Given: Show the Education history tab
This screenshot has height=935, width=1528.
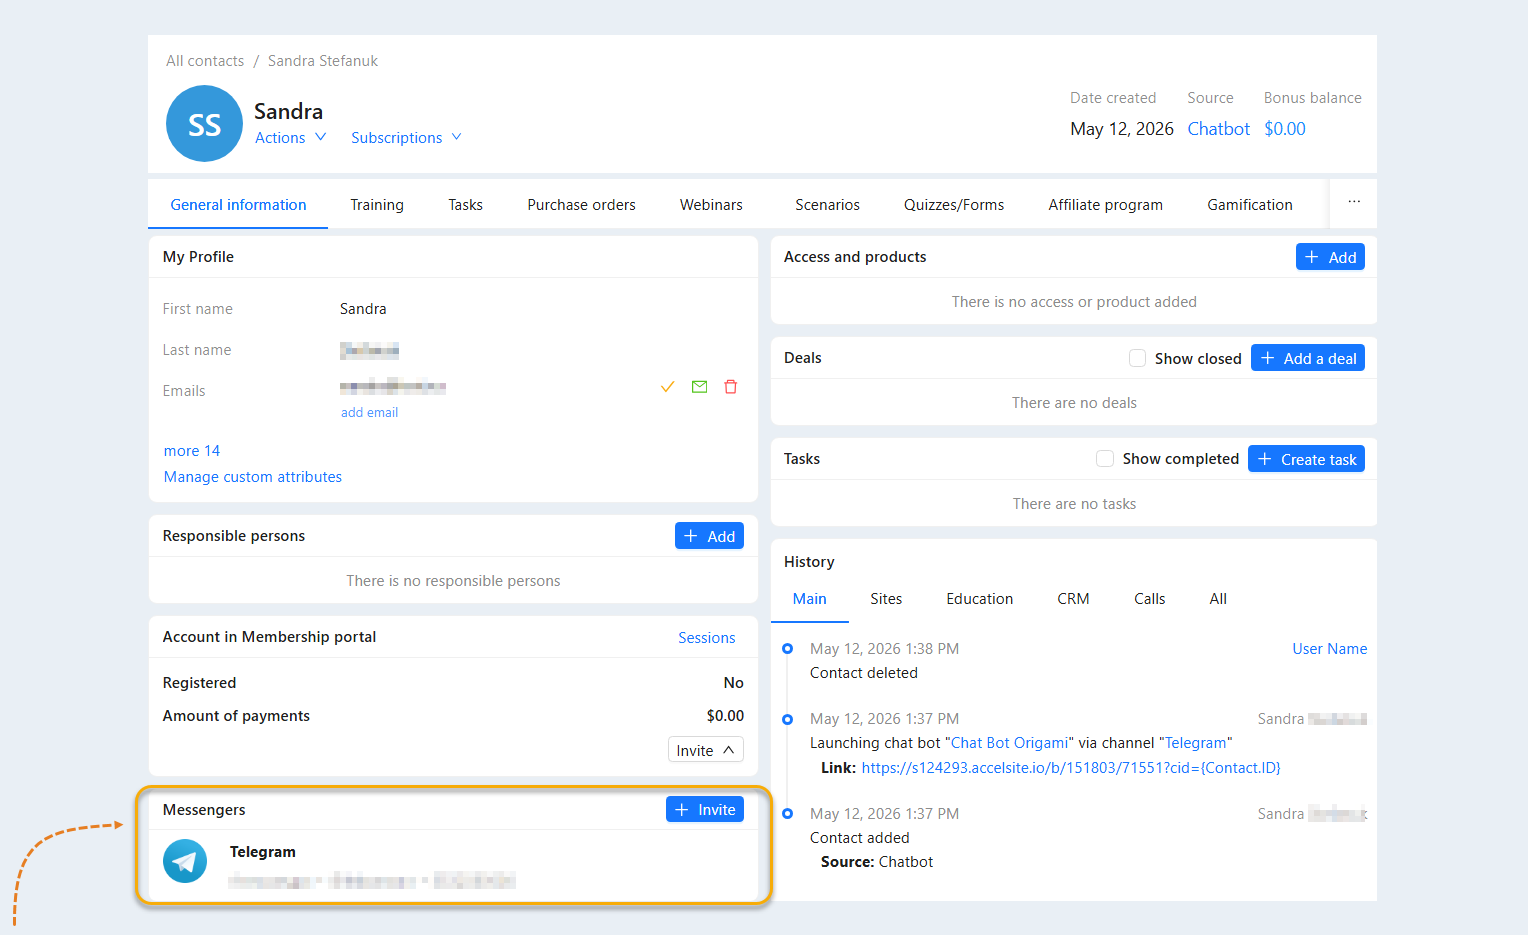Looking at the screenshot, I should [x=979, y=599].
